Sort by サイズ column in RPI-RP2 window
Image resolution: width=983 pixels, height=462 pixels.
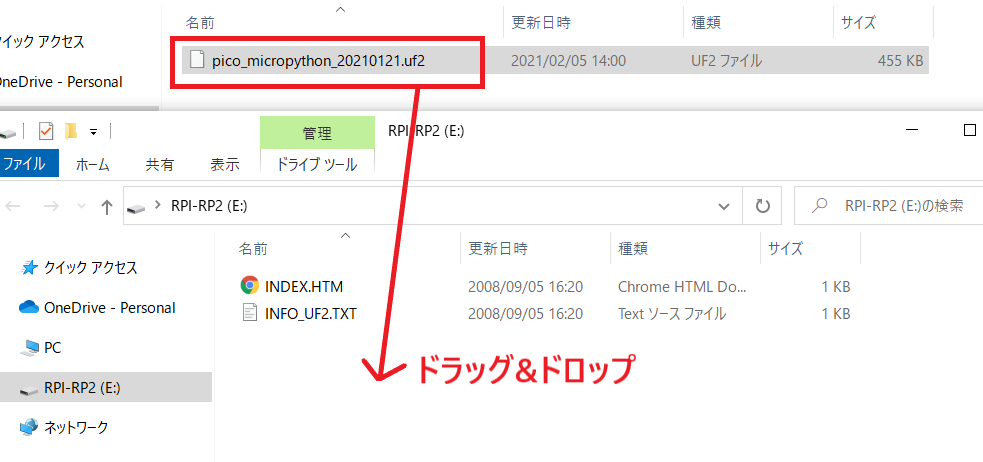[x=785, y=248]
